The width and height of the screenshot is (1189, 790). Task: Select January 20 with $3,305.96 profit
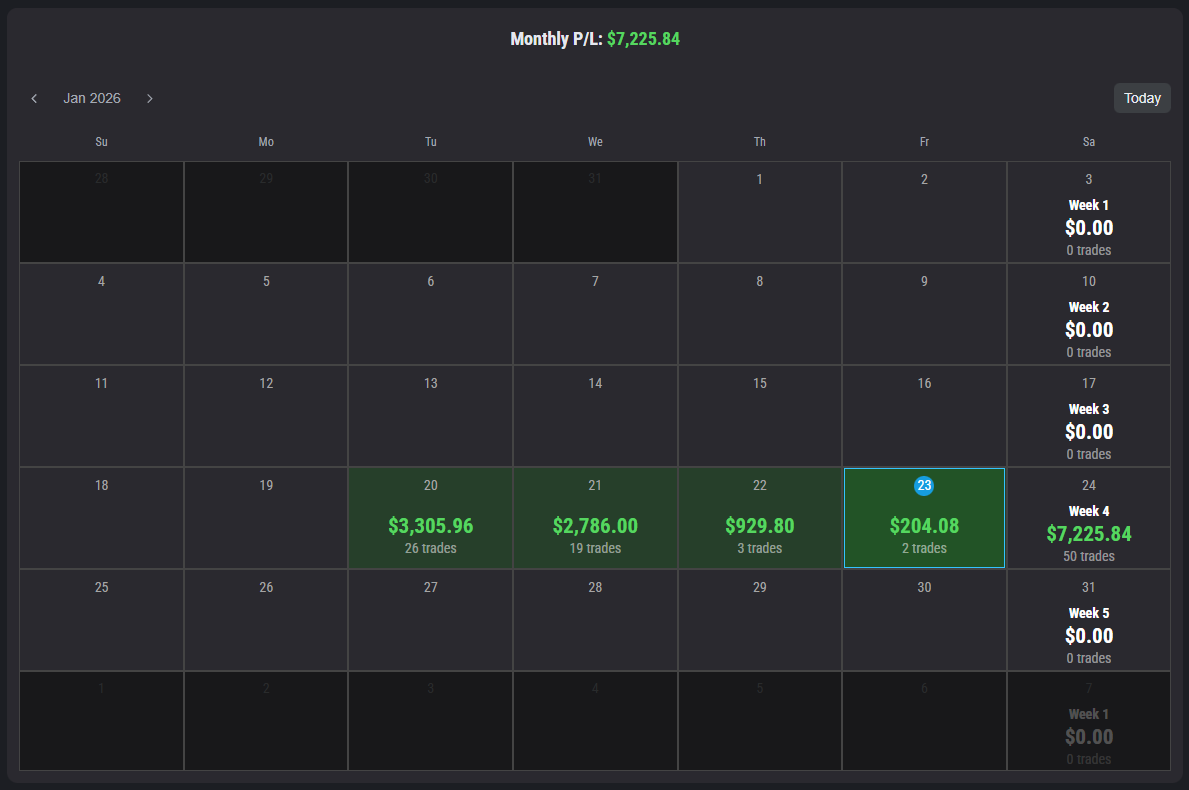point(430,518)
